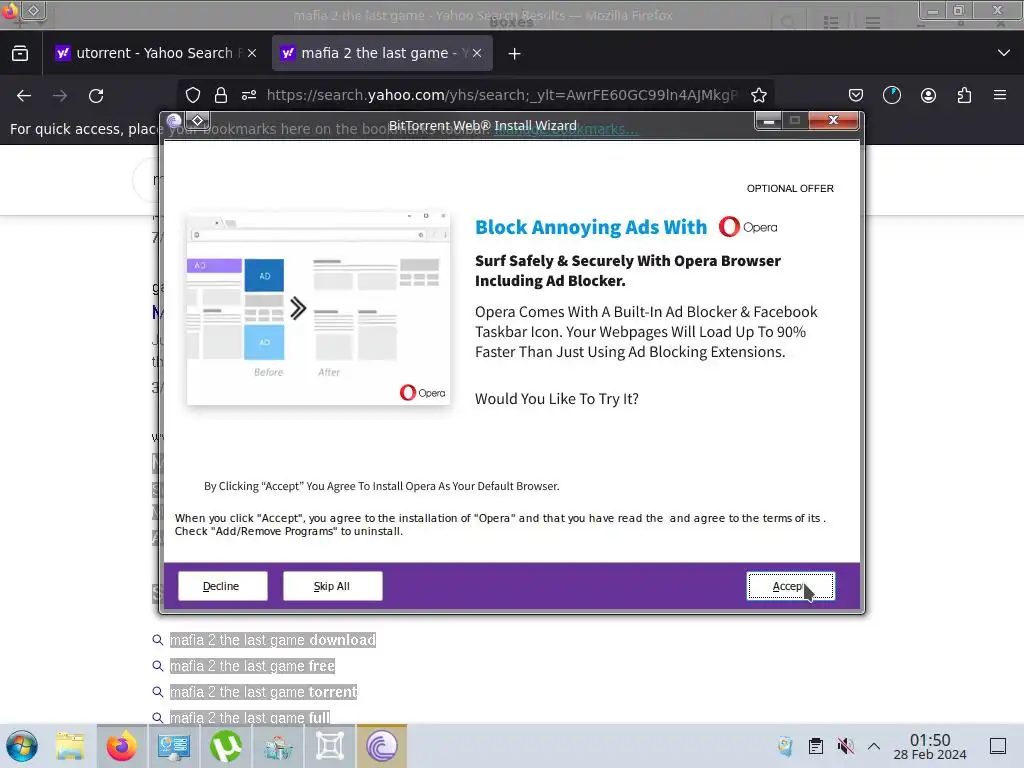Go back in Firefox
Image resolution: width=1024 pixels, height=768 pixels.
(x=24, y=96)
